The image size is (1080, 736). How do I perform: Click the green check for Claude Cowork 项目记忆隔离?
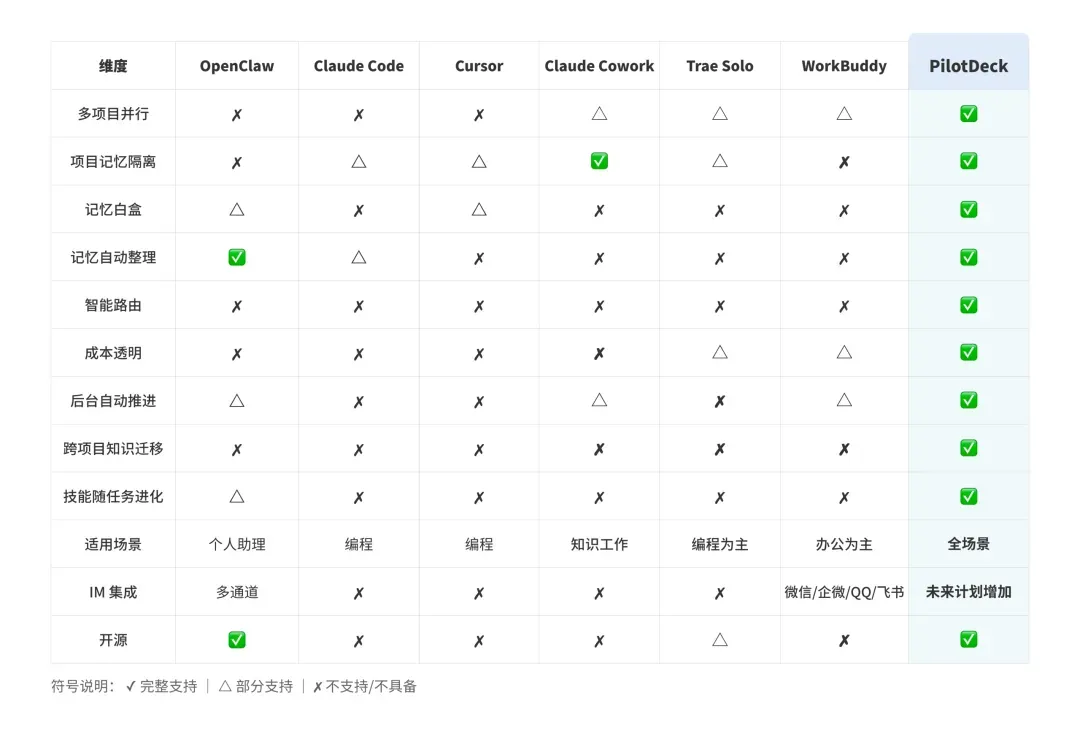(599, 161)
